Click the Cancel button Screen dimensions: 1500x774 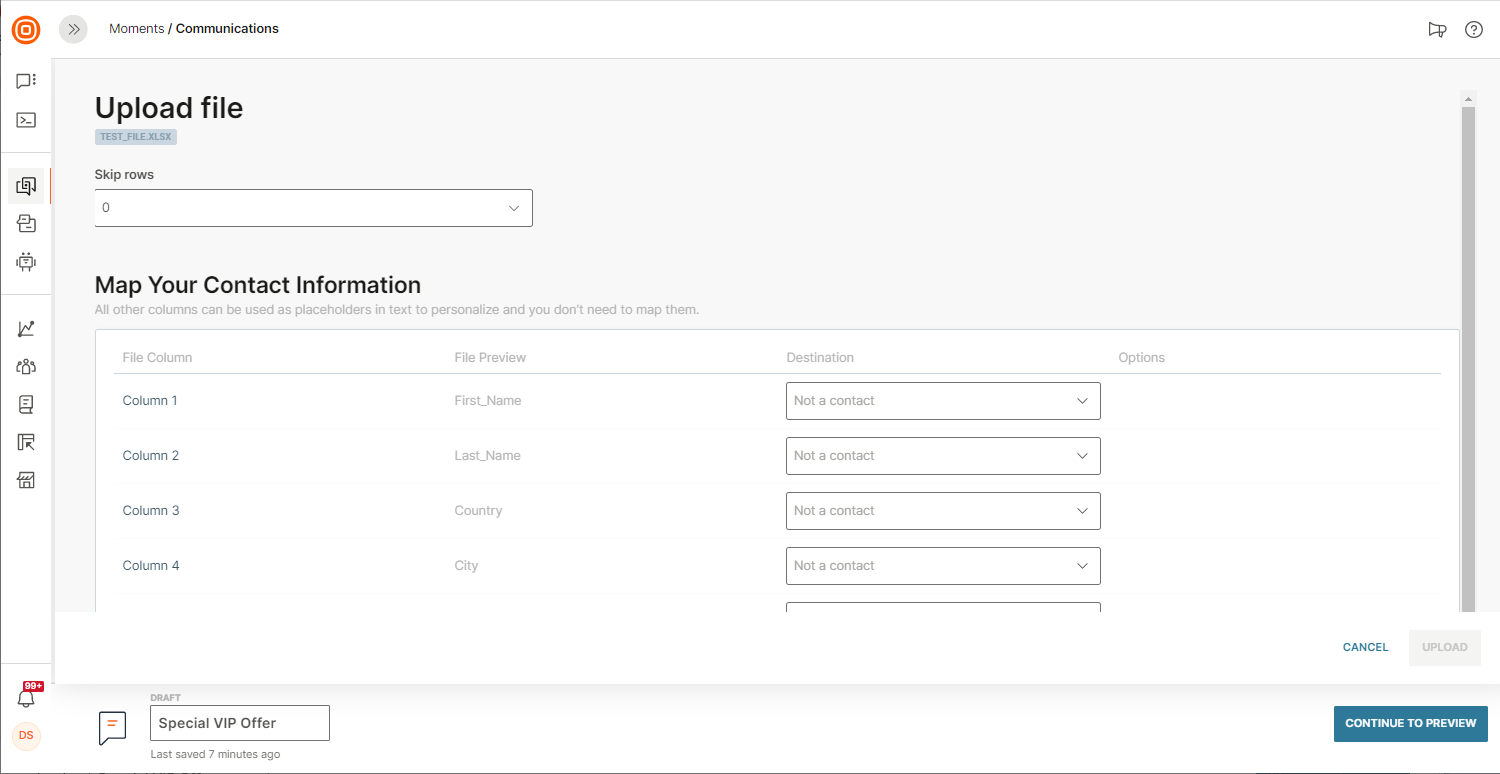(x=1365, y=647)
